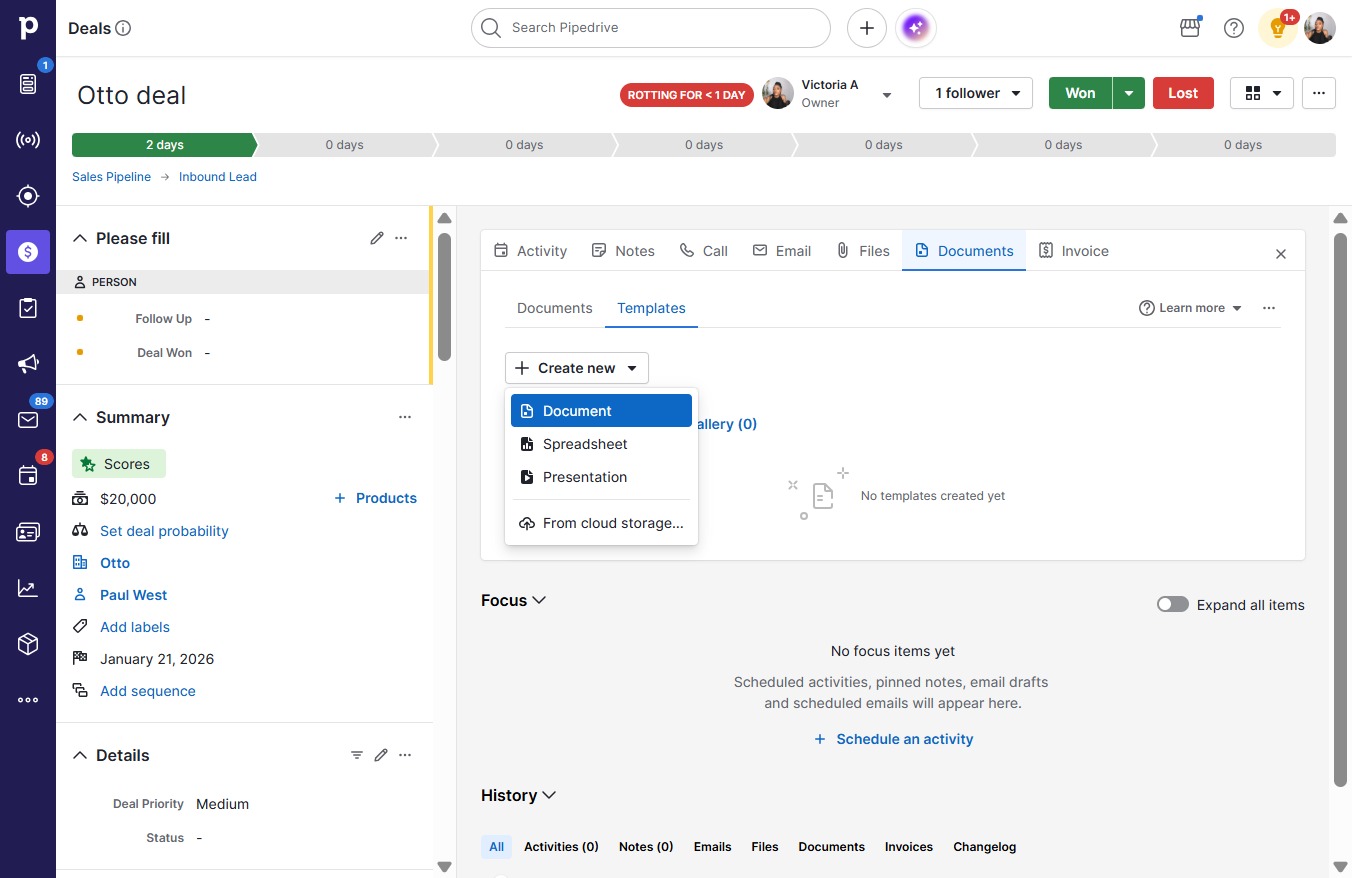This screenshot has width=1352, height=878.
Task: Edit the Details section fields
Action: click(x=381, y=755)
